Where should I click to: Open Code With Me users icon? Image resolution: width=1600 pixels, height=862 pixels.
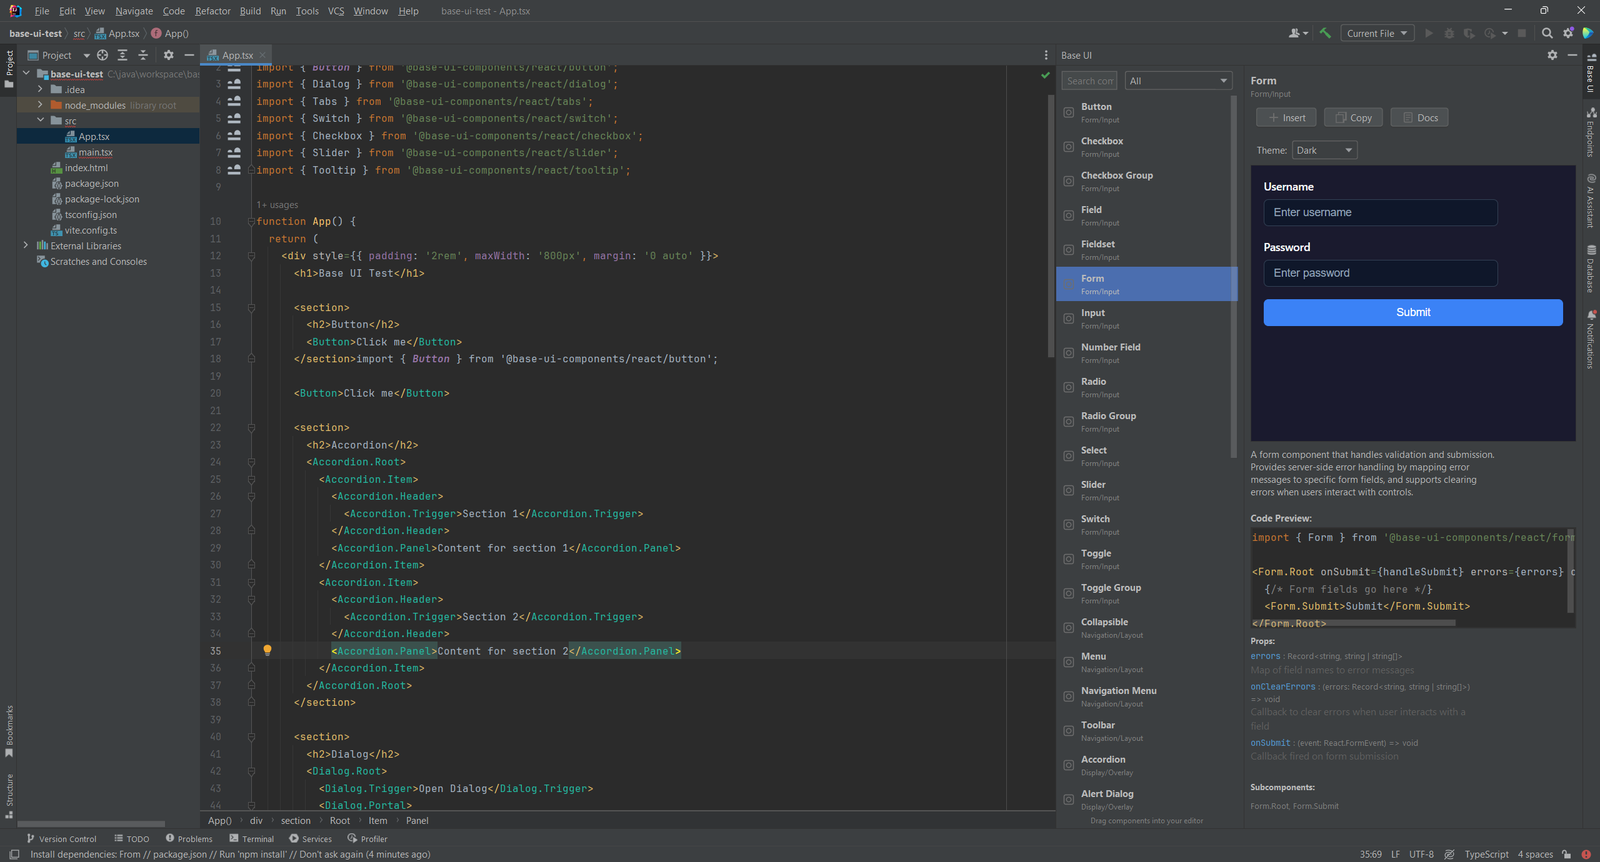coord(1298,33)
